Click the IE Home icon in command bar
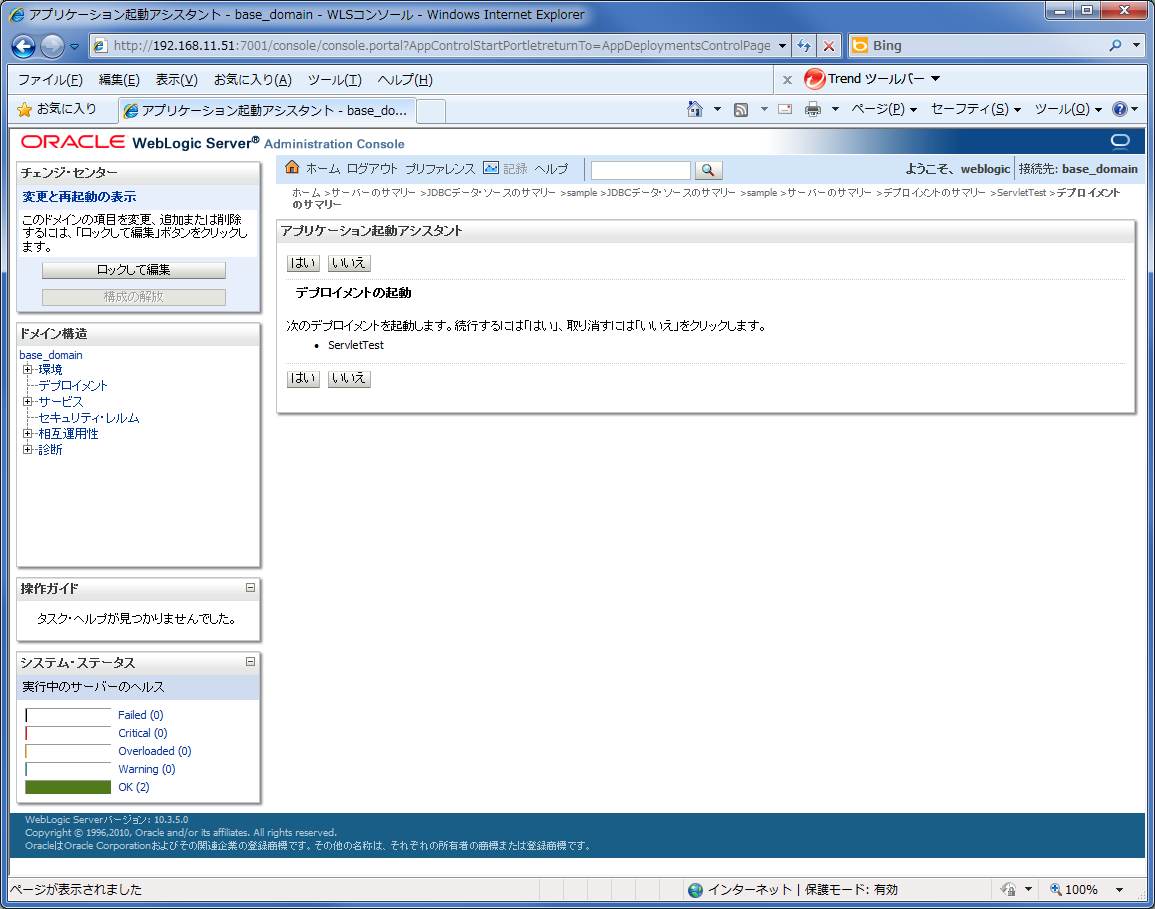This screenshot has height=909, width=1155. tap(695, 109)
